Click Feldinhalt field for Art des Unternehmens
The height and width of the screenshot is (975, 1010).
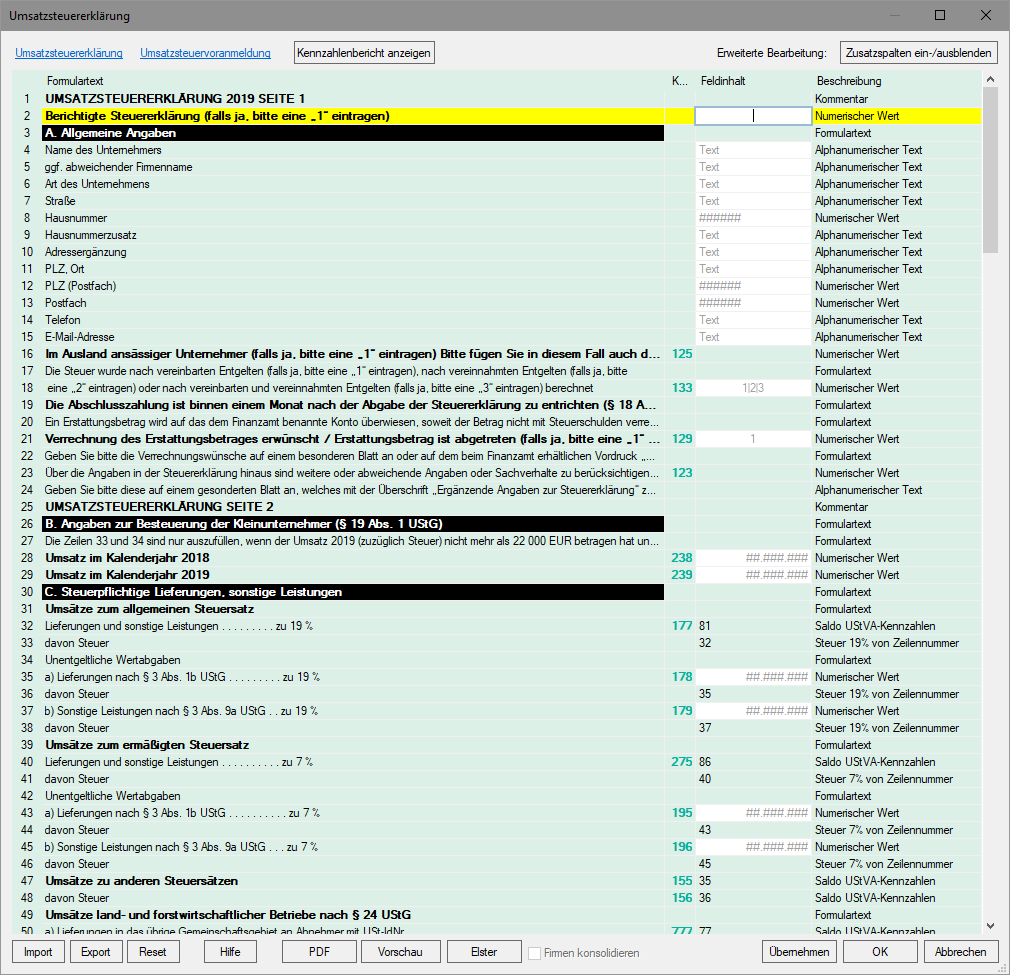pyautogui.click(x=753, y=184)
